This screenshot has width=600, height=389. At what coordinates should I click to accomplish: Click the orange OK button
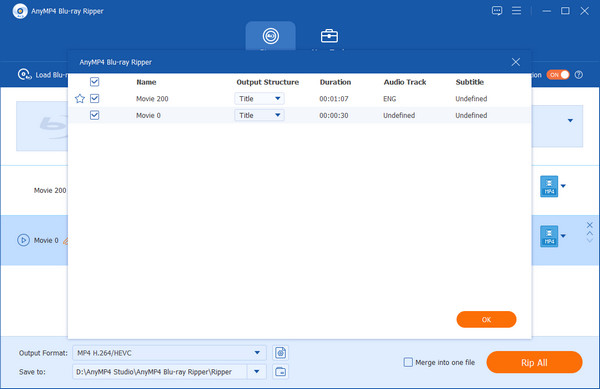coord(486,319)
